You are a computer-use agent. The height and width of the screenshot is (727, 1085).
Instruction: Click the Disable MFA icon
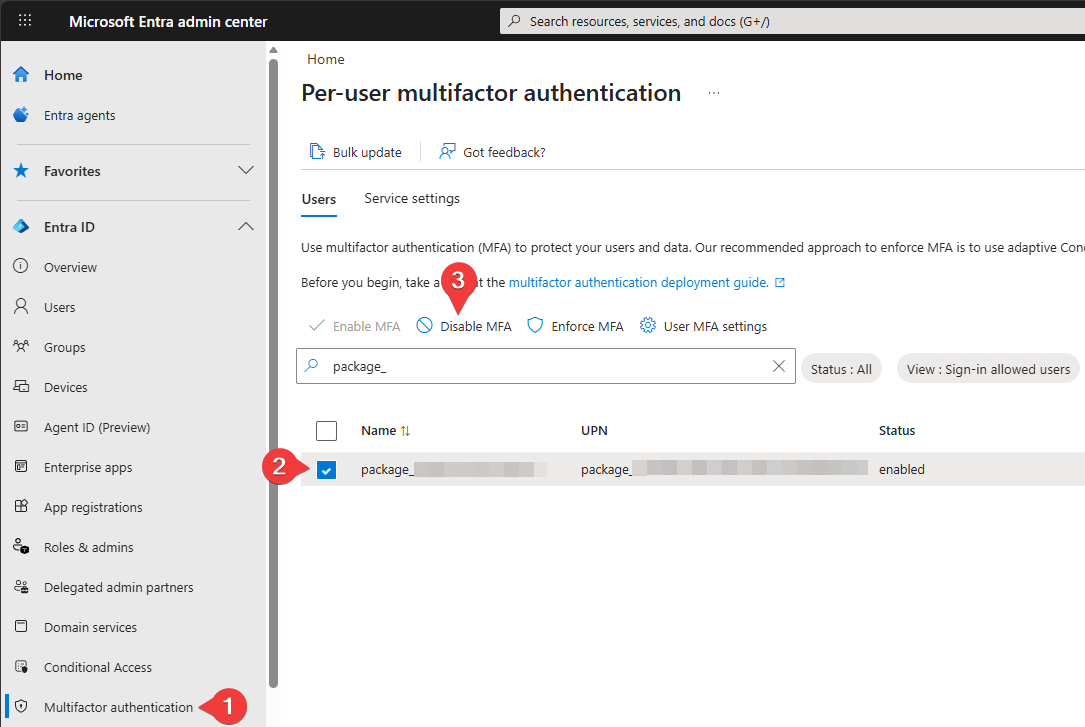tap(426, 325)
